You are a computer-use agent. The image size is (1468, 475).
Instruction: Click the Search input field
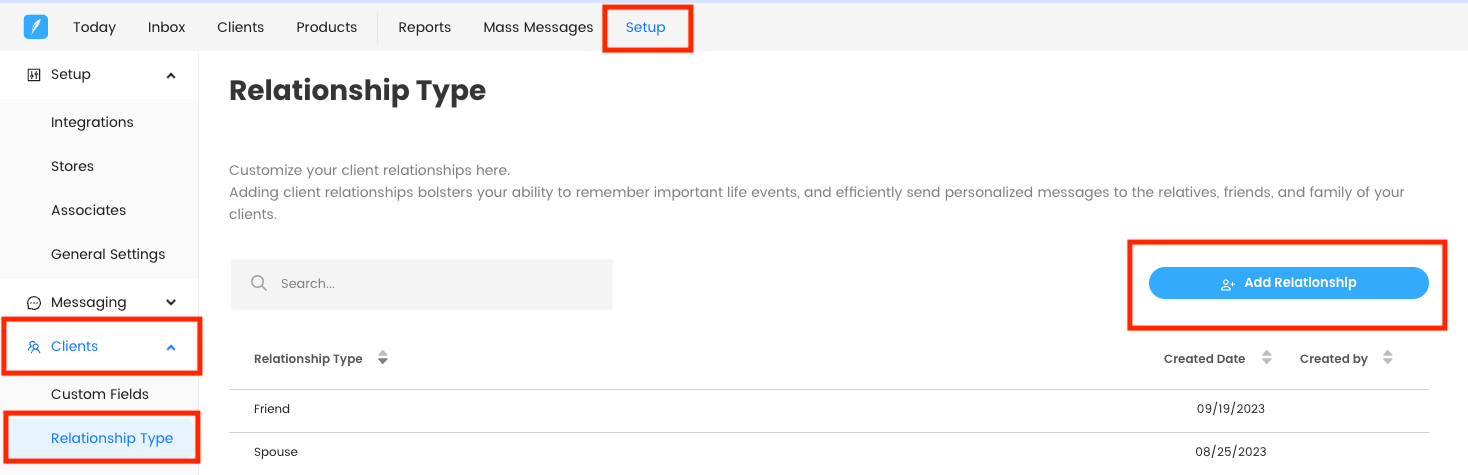pyautogui.click(x=422, y=284)
